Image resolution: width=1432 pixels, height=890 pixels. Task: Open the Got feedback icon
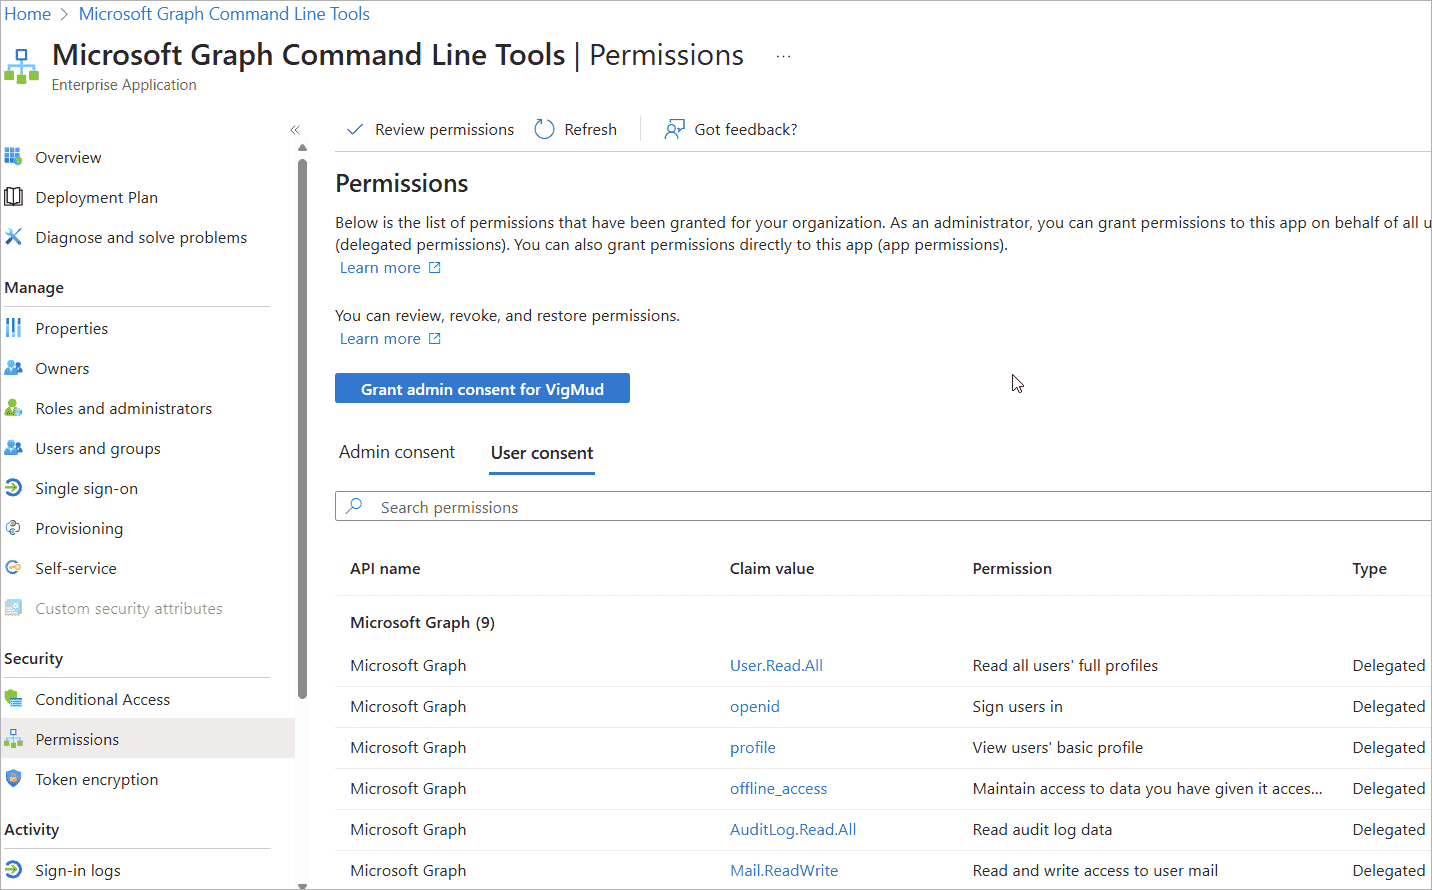point(675,129)
